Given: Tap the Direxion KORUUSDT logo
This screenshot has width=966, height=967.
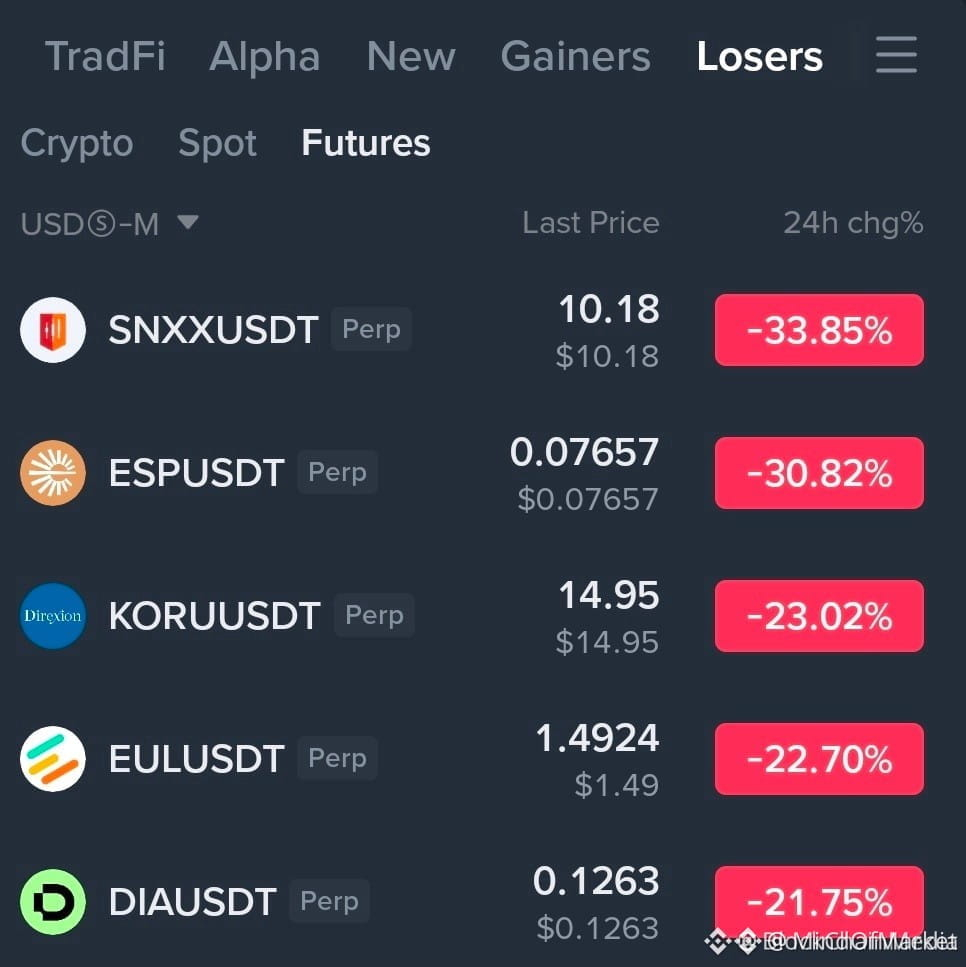Looking at the screenshot, I should tap(53, 615).
